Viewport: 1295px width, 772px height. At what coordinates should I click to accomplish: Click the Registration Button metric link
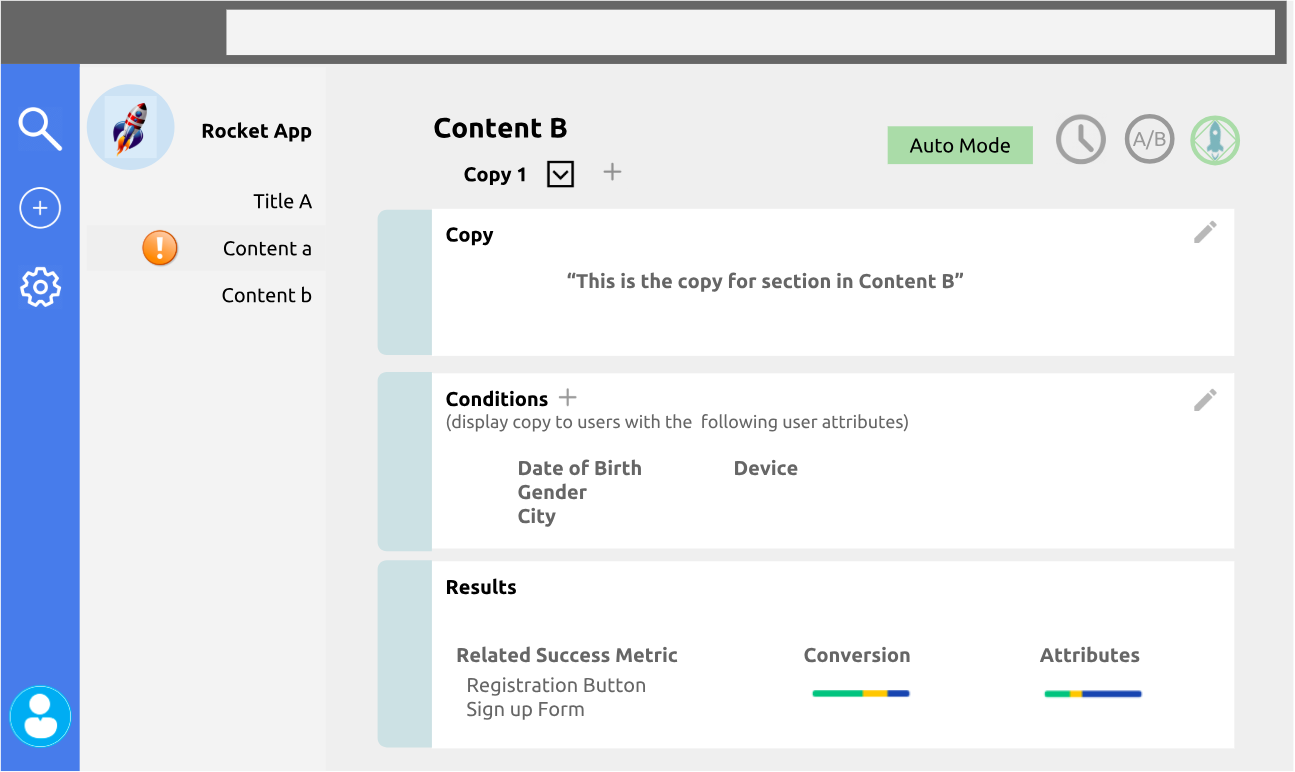(x=556, y=685)
